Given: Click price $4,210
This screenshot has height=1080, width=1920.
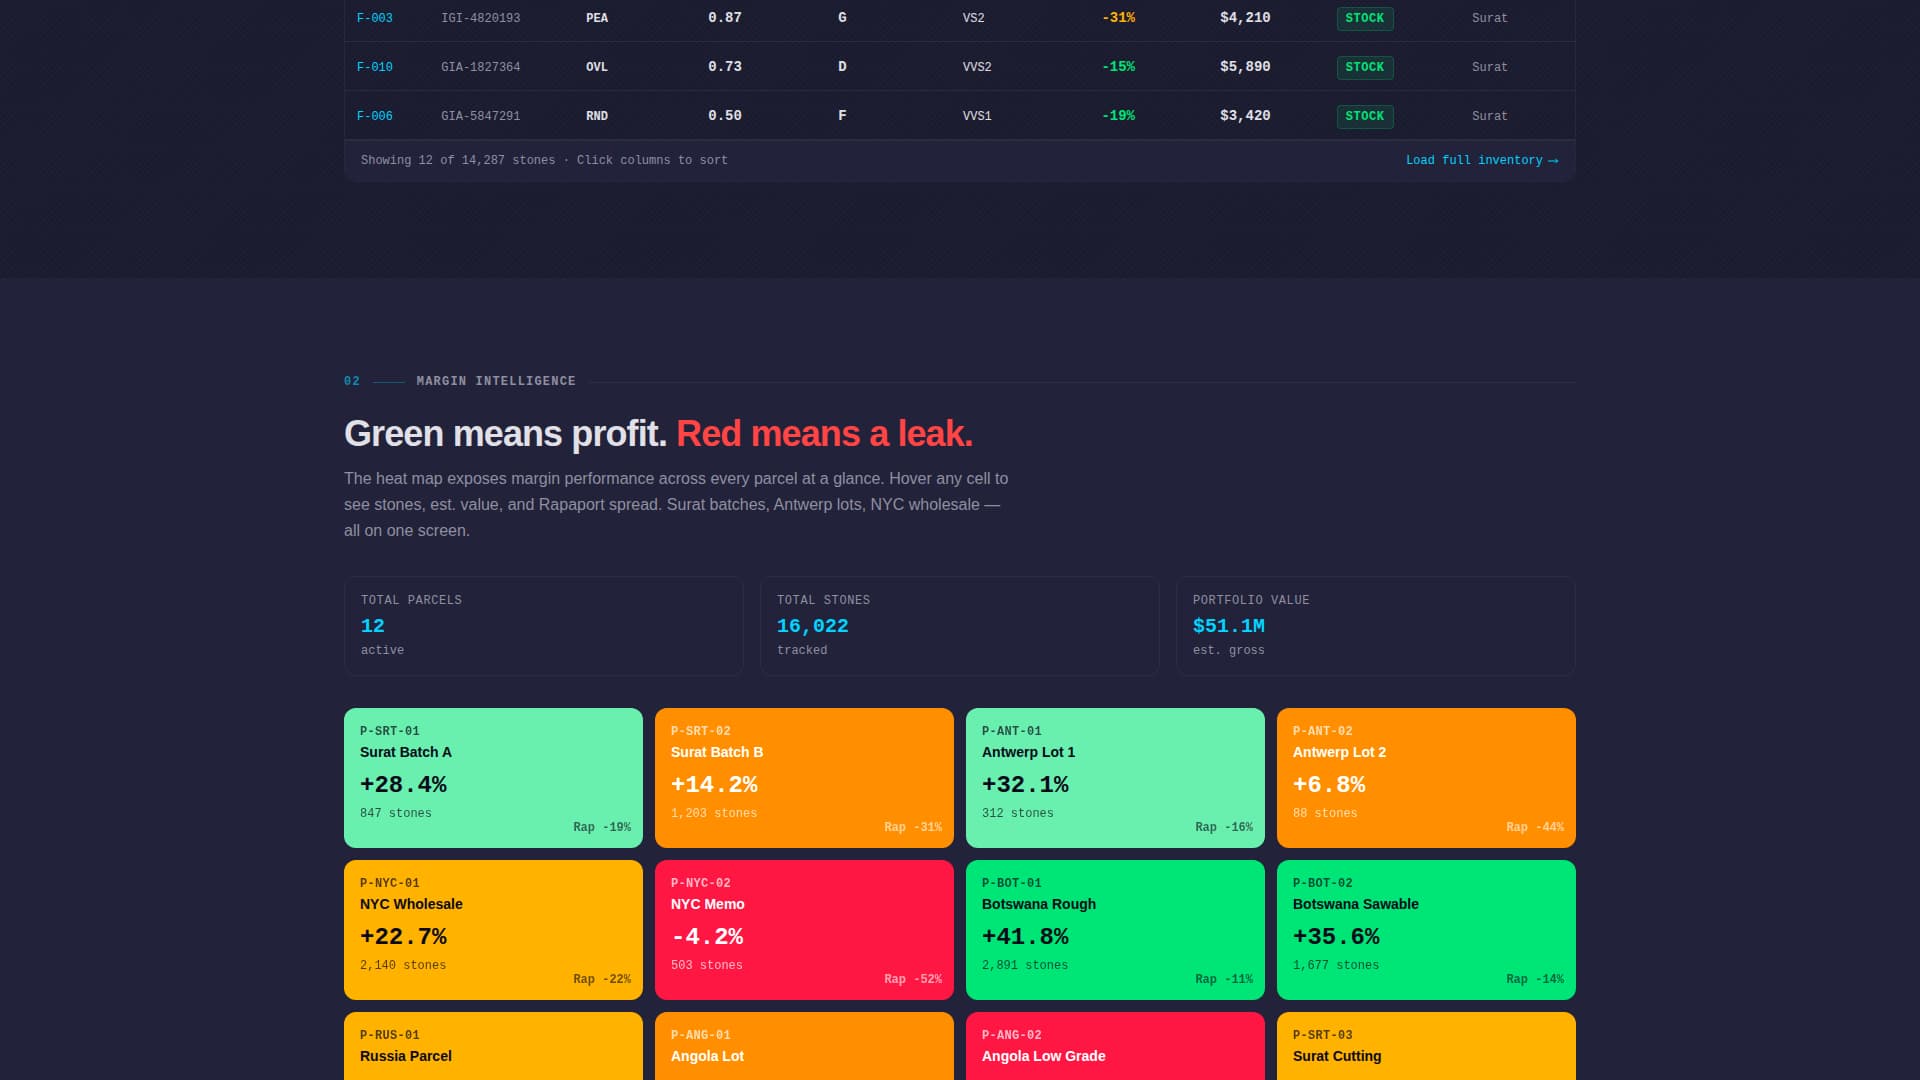Looking at the screenshot, I should coord(1245,18).
